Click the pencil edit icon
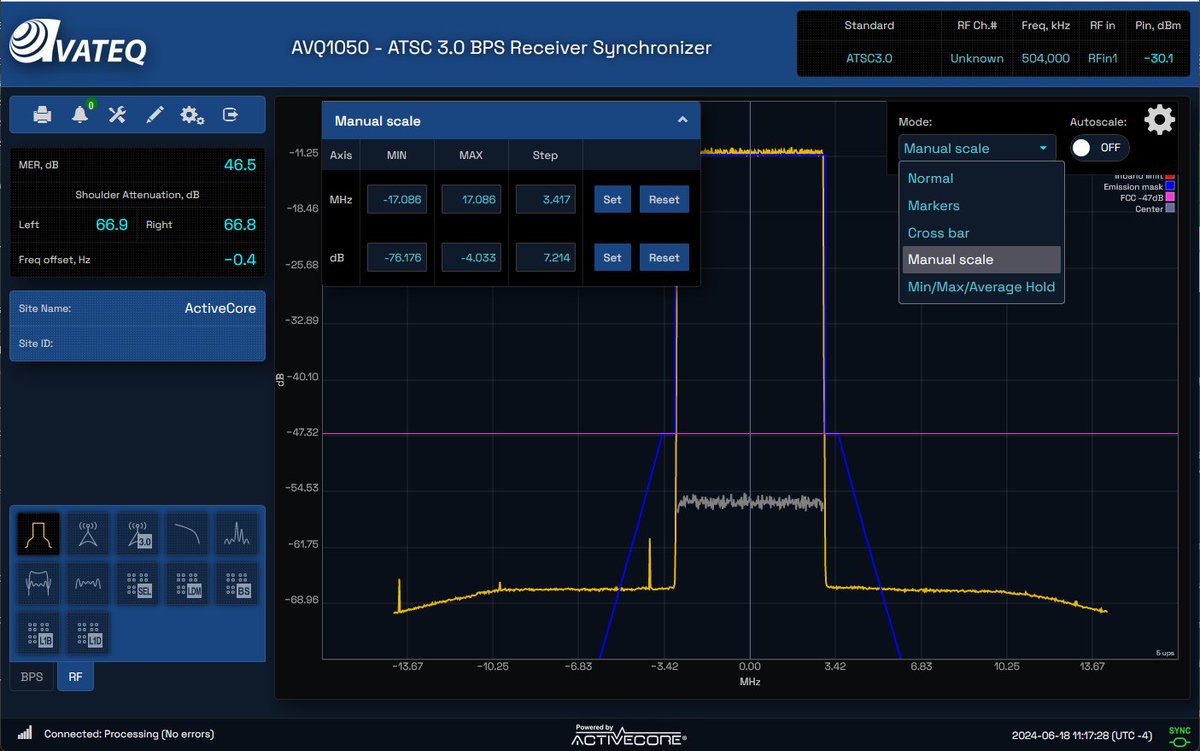 [x=154, y=115]
